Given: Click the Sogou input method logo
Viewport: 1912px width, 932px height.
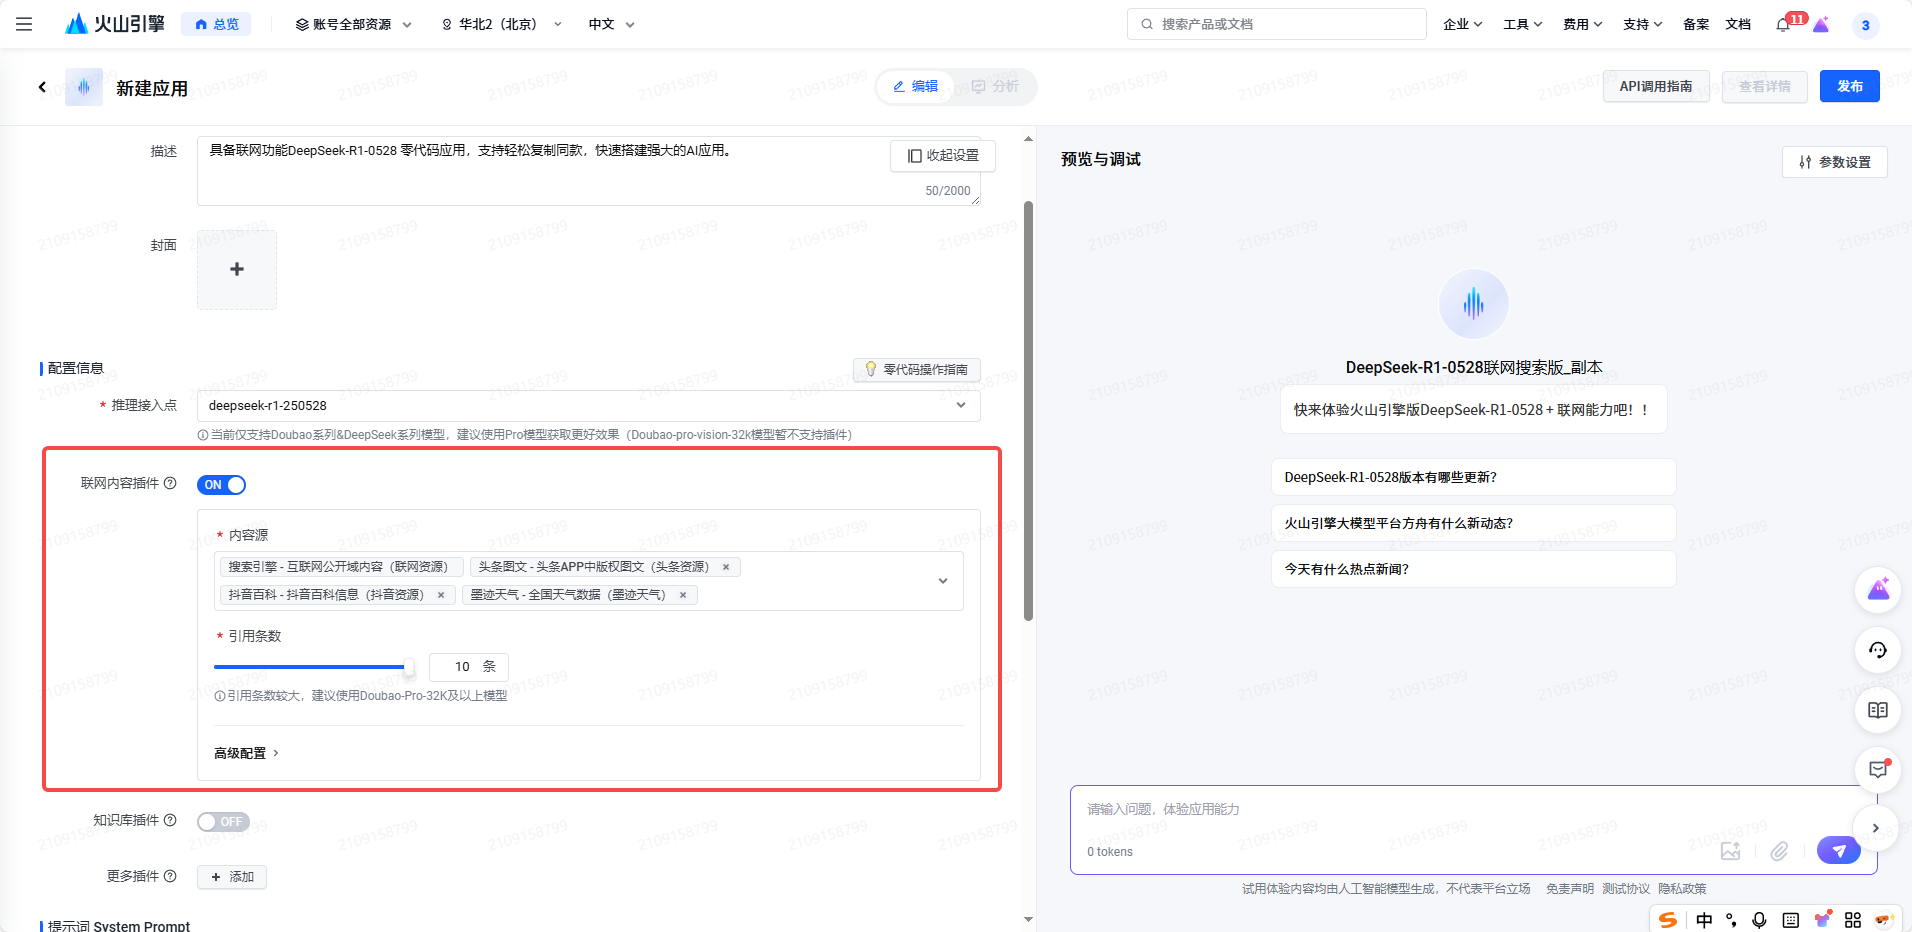Looking at the screenshot, I should click(1668, 920).
